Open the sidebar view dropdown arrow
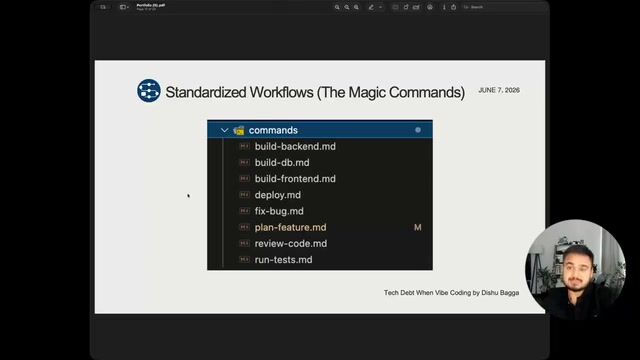 tap(128, 7)
